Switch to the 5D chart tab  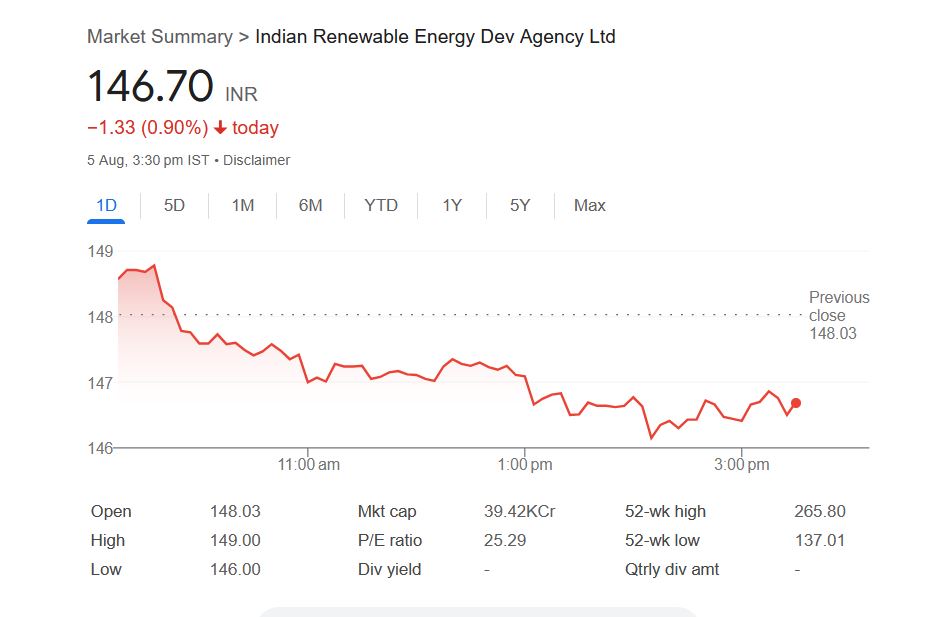pos(174,205)
